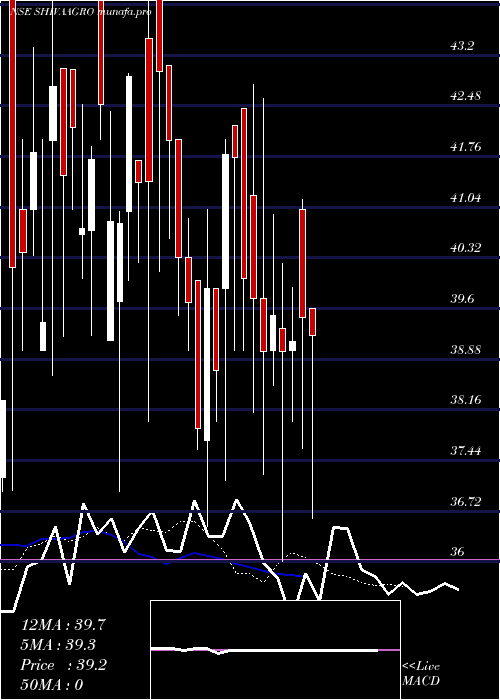500x700 pixels.
Task: Click the 42.48 price axis label
Action: 466,96
